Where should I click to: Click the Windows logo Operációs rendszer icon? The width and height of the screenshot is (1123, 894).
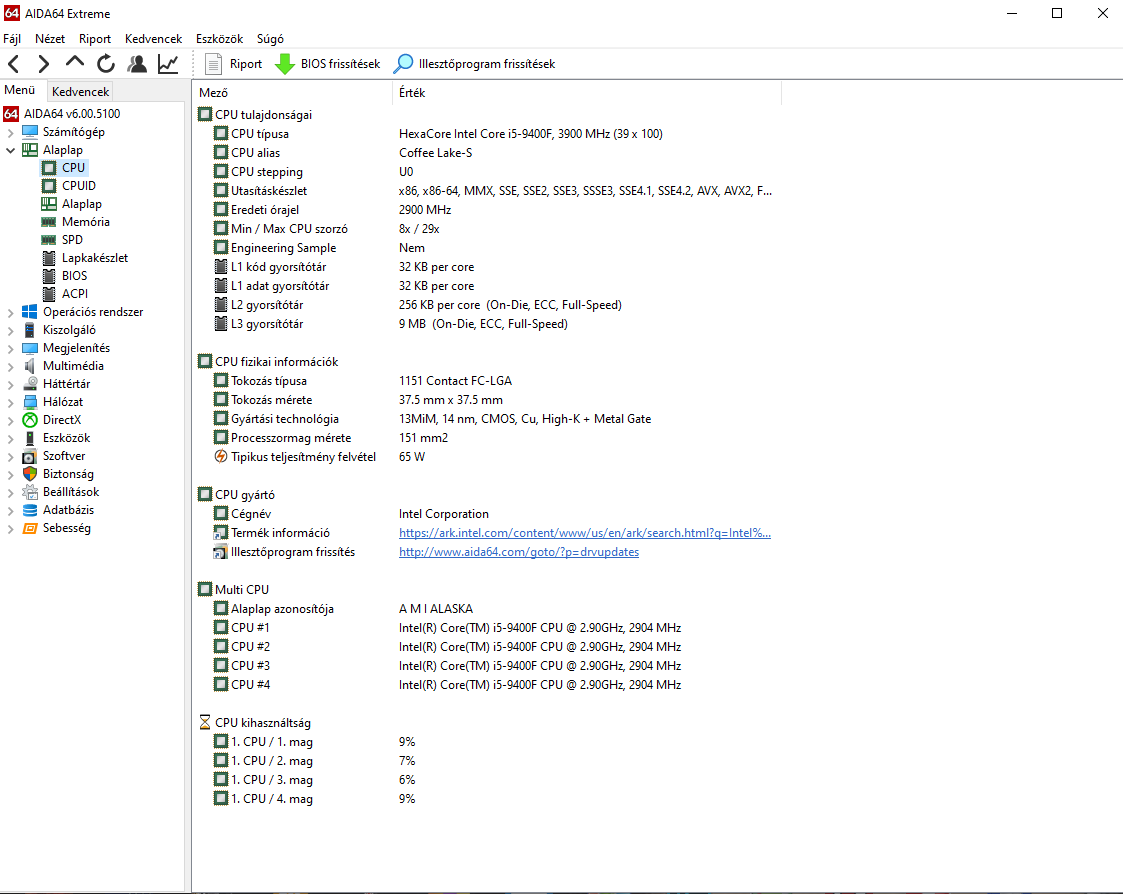point(29,312)
